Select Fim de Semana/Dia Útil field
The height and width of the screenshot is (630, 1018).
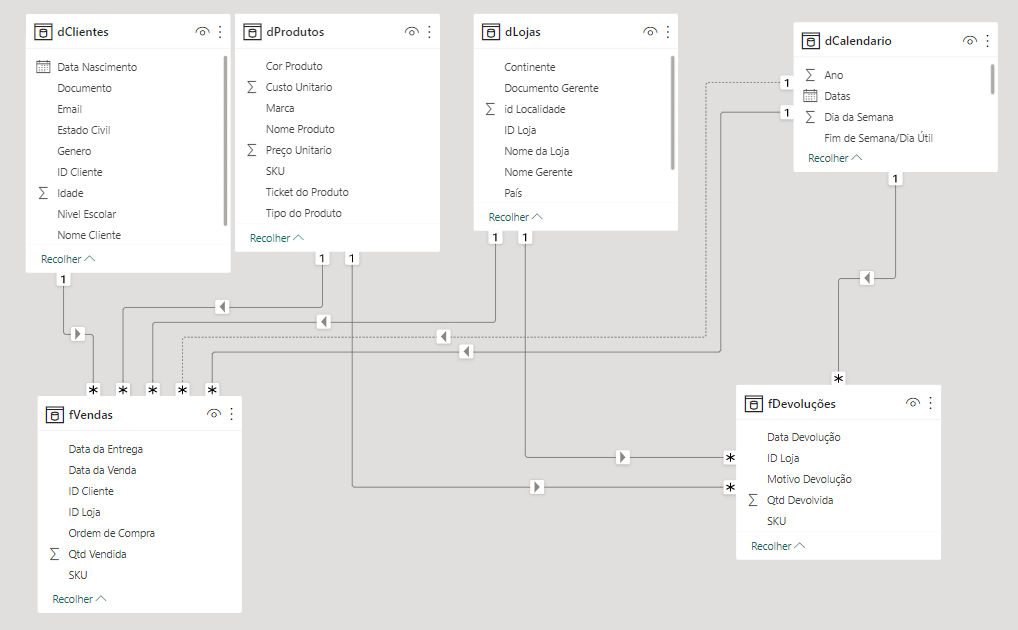[x=878, y=138]
